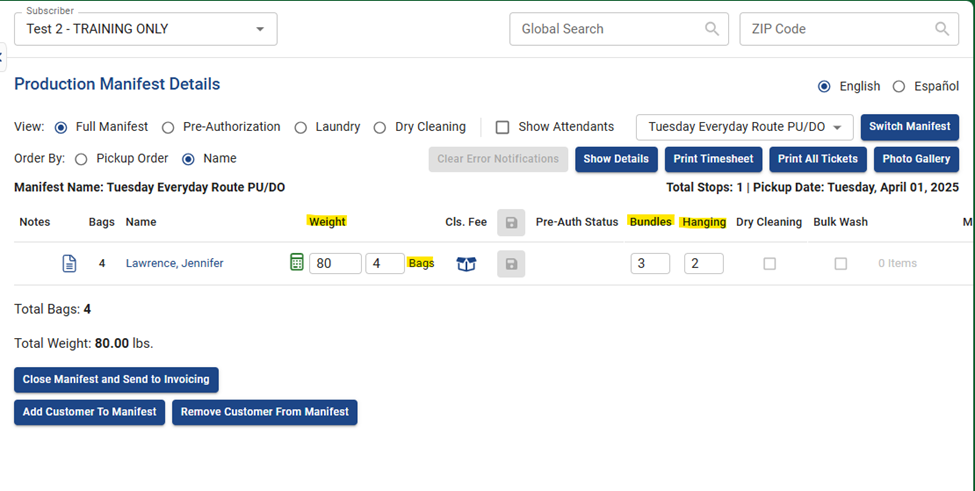Viewport: 975px width, 491px height.
Task: Open notes document icon for Jennifer Lawrence
Action: [69, 264]
